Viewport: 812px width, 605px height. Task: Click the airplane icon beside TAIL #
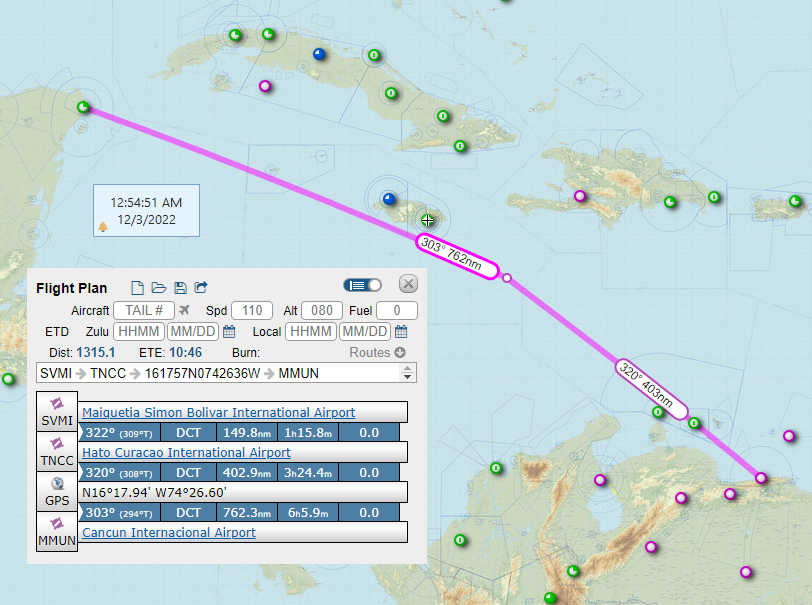click(184, 310)
